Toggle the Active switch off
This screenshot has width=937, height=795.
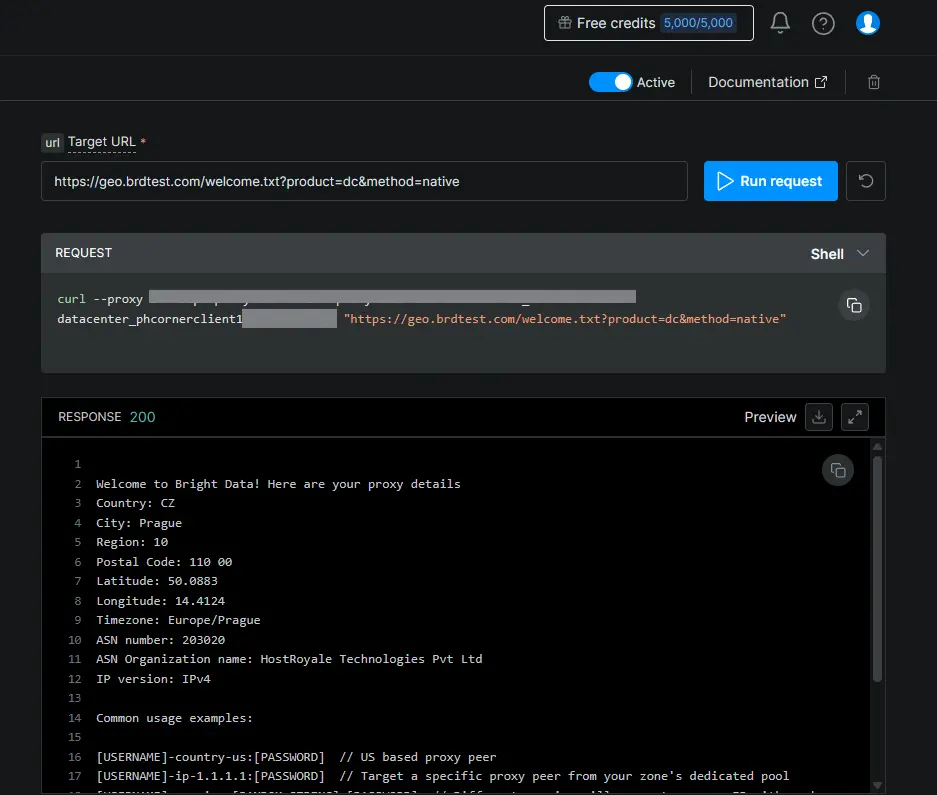pos(610,82)
